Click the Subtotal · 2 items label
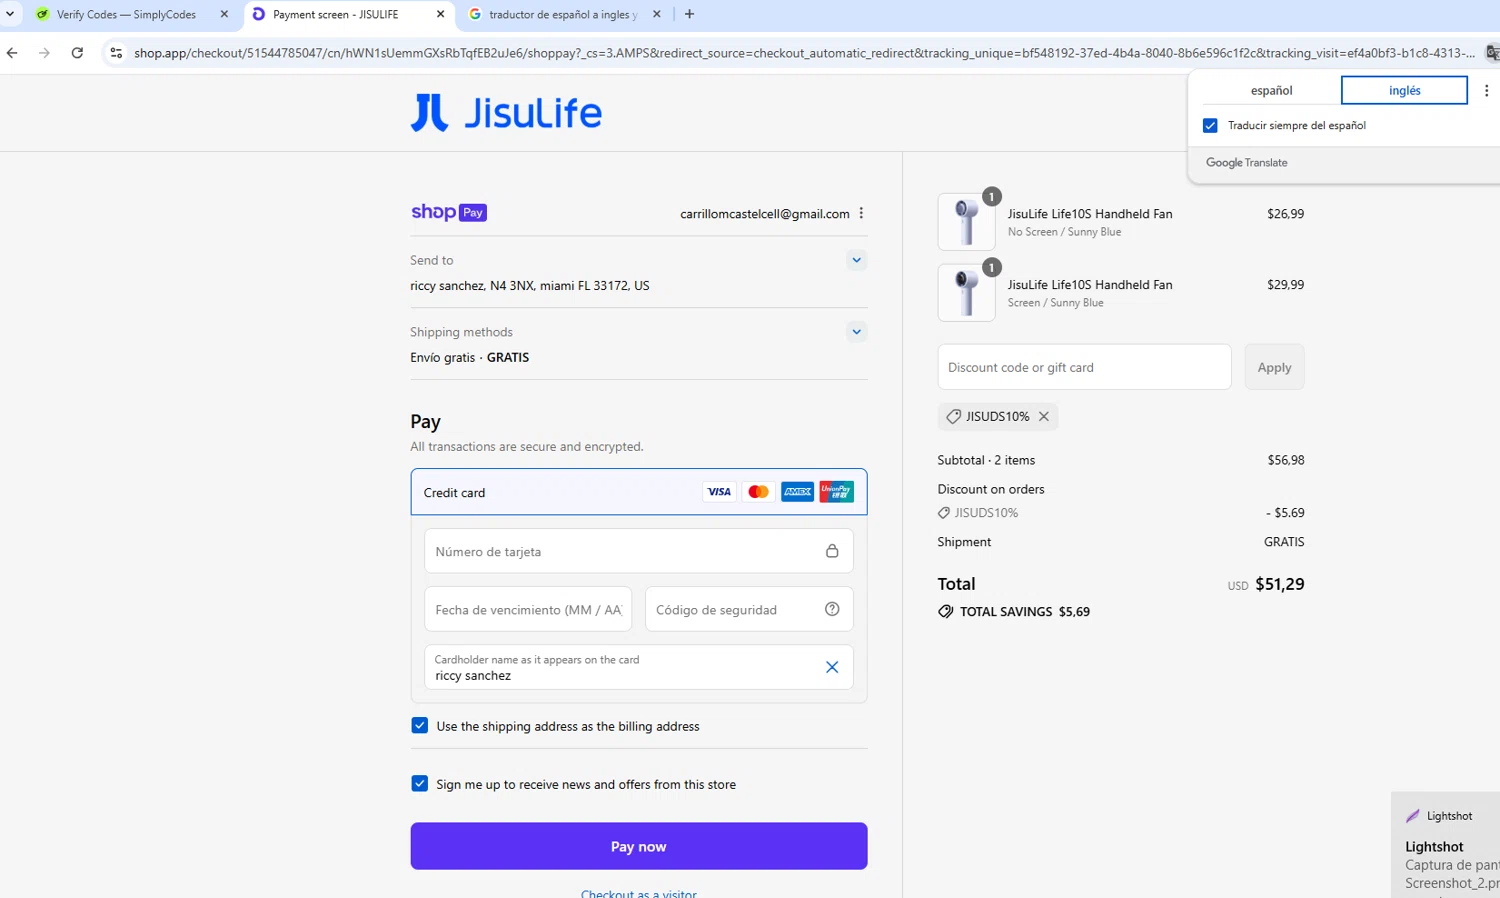This screenshot has width=1500, height=898. [986, 460]
